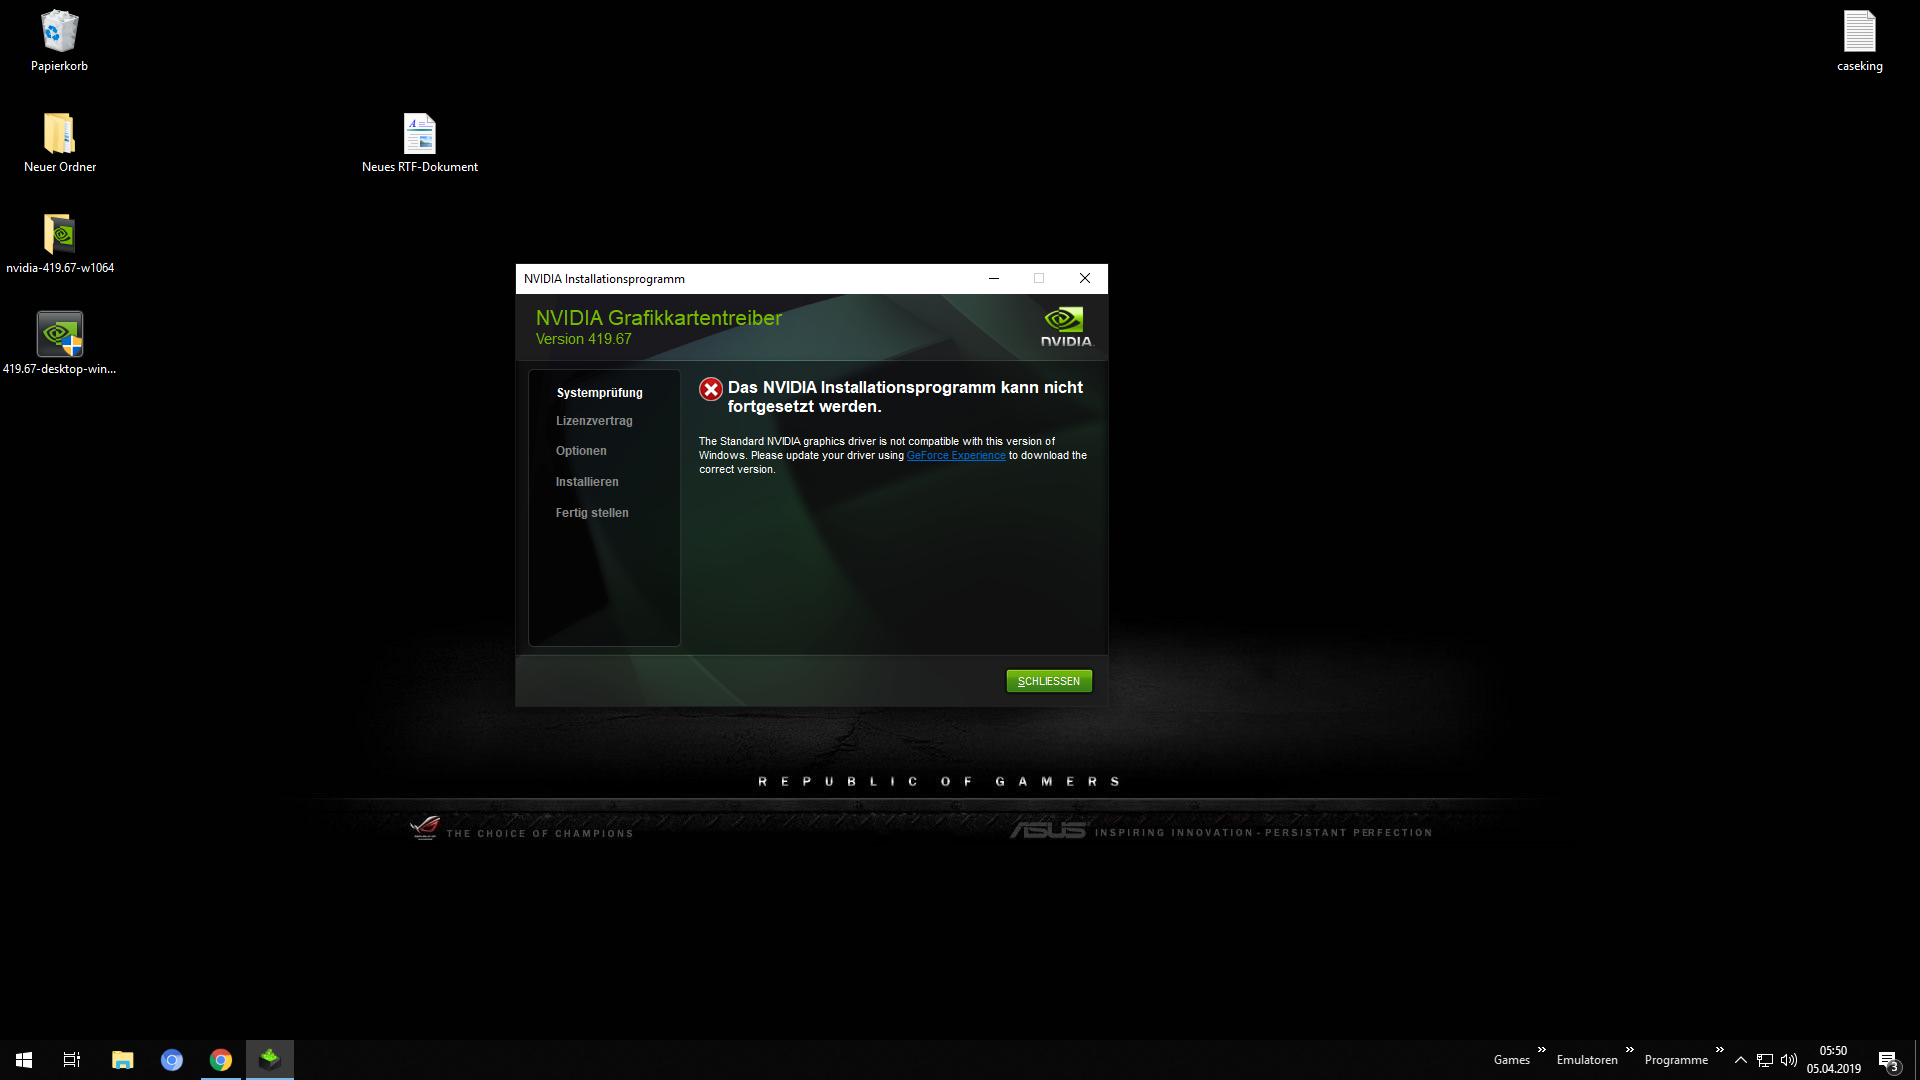Click the volume speaker tray icon
1920x1080 pixels.
(1789, 1060)
